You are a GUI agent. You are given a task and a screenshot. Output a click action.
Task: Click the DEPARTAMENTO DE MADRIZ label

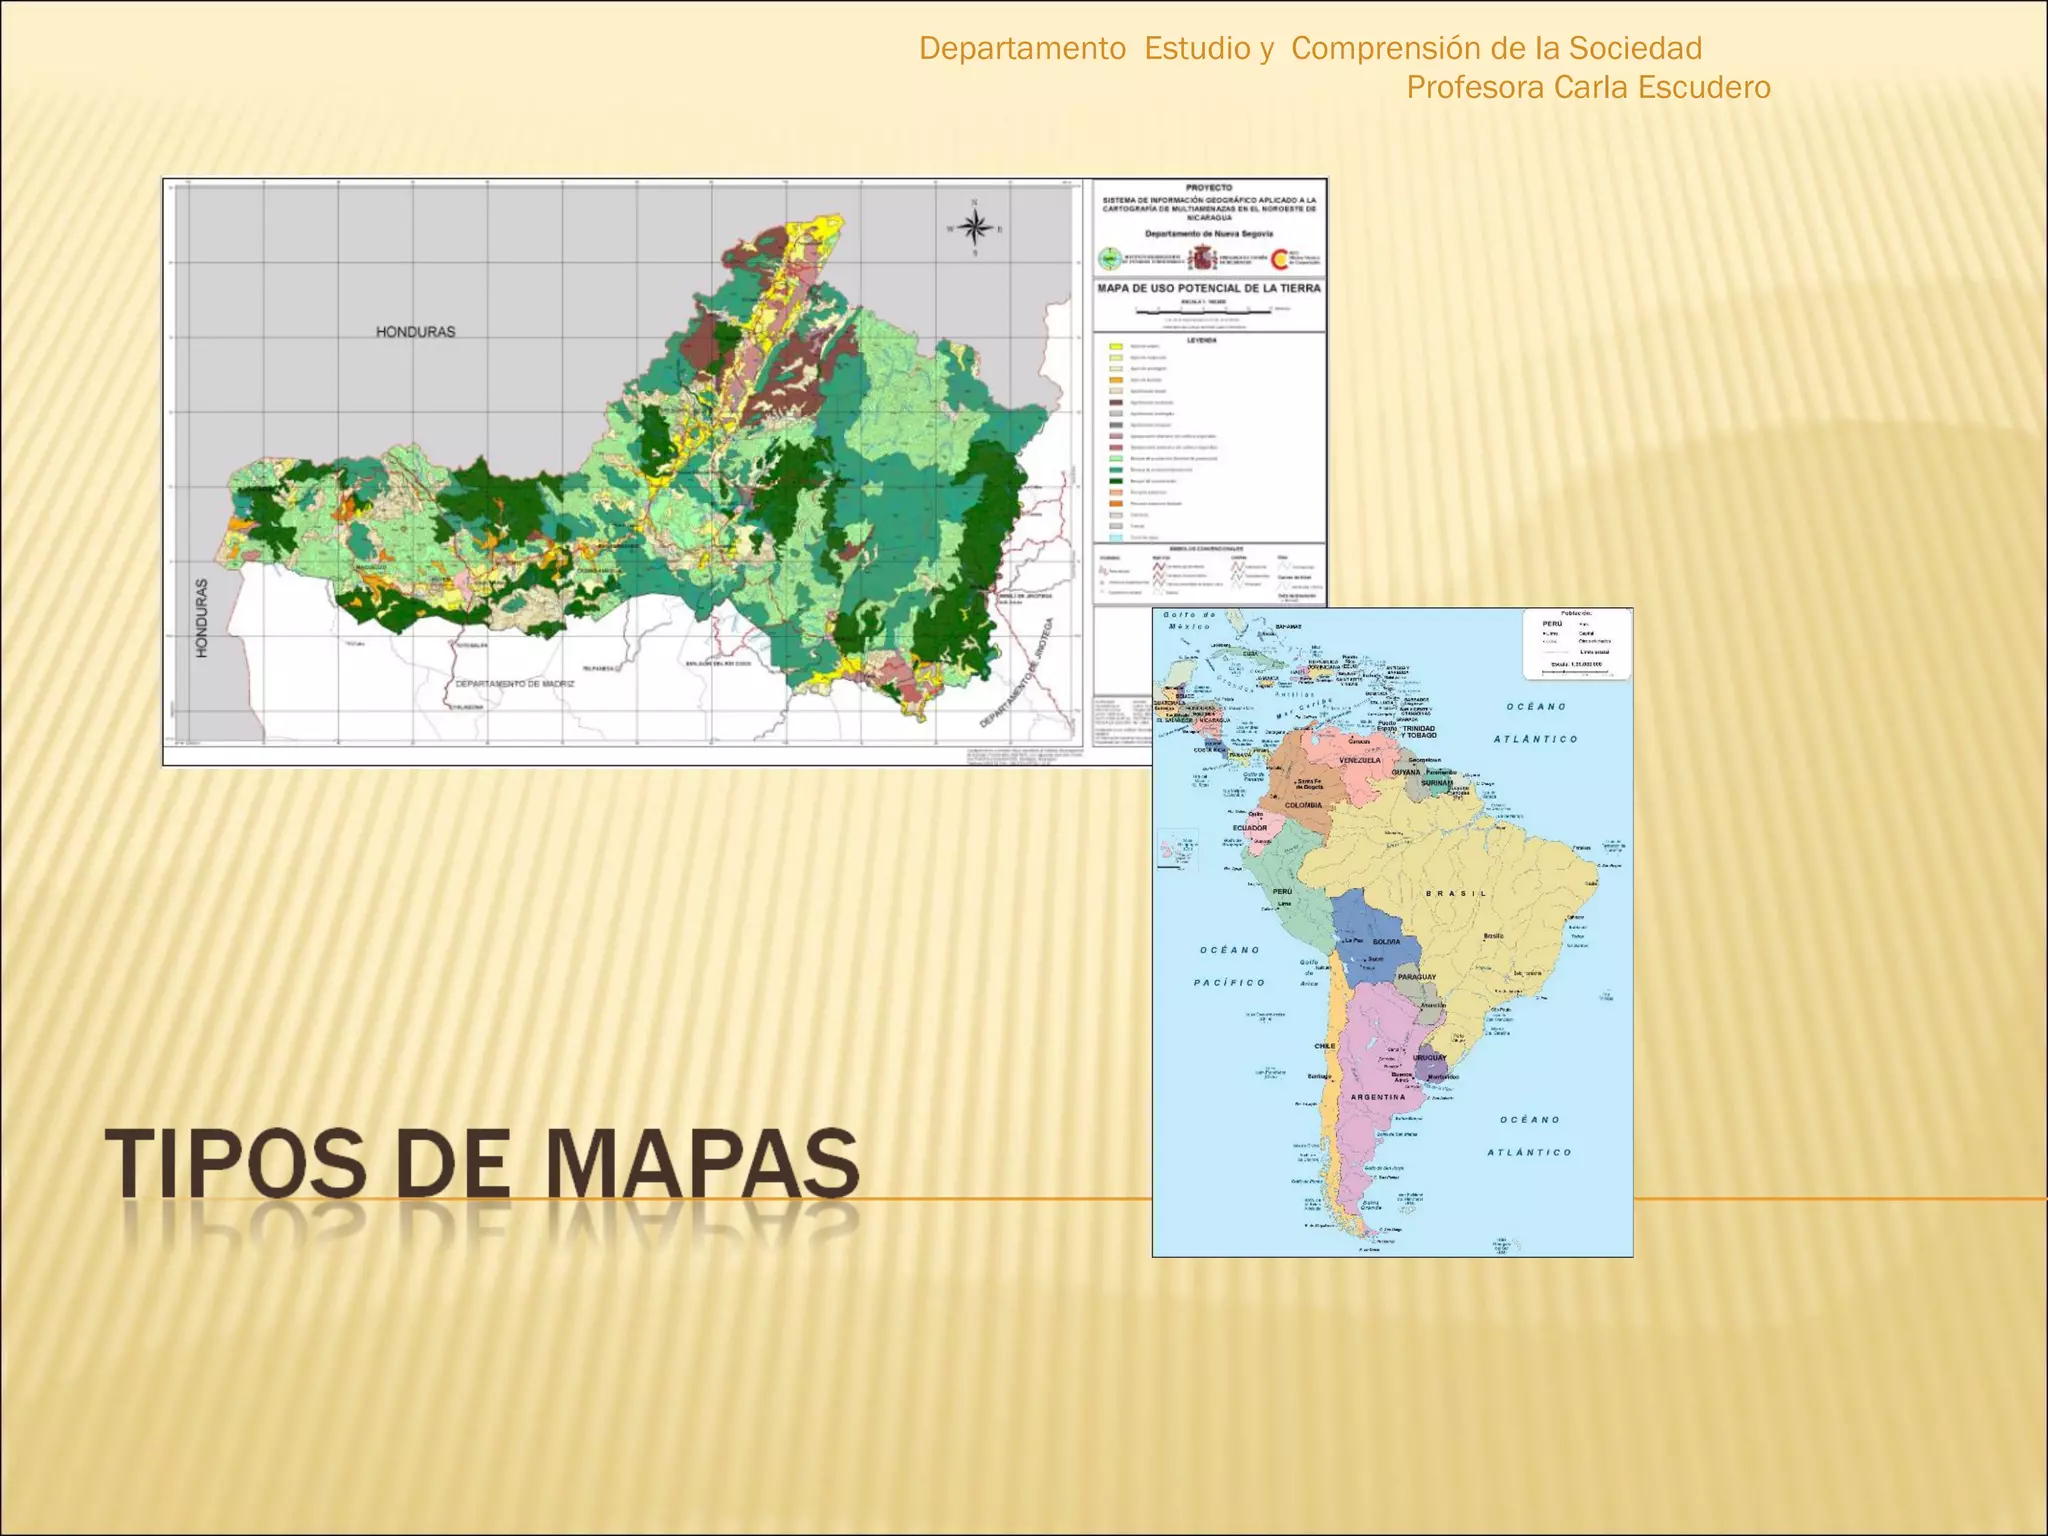pyautogui.click(x=515, y=684)
